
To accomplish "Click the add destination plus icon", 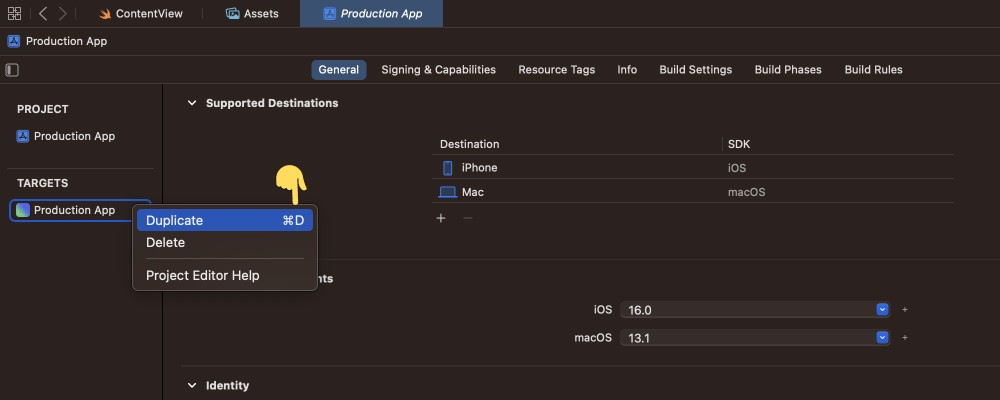I will point(441,218).
